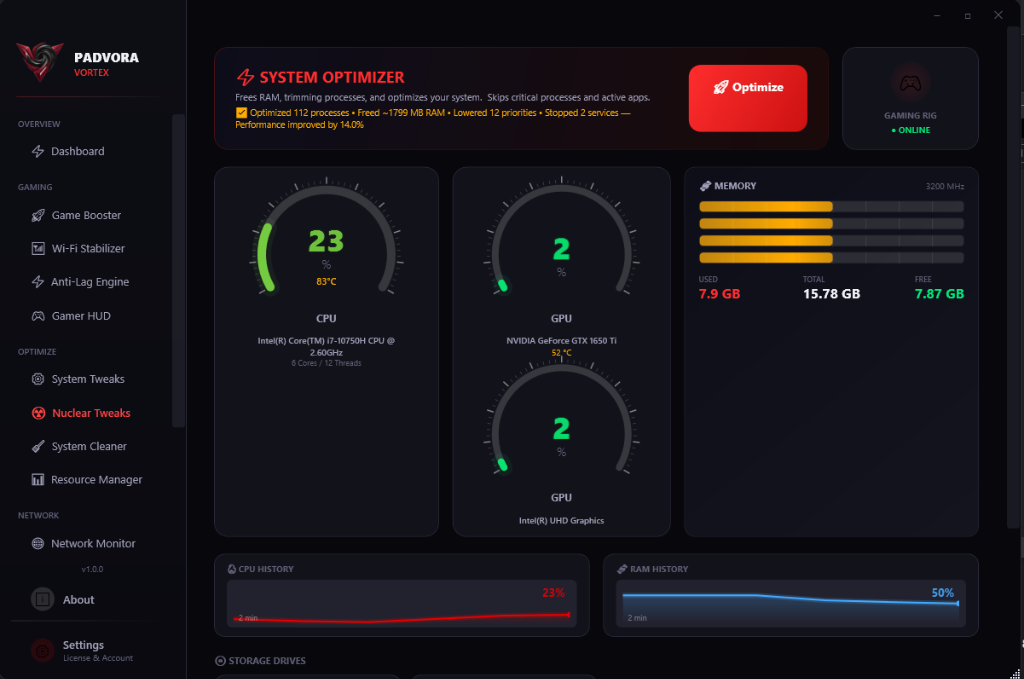Click the Nuclear Tweaks radiation icon
The width and height of the screenshot is (1024, 679).
click(39, 413)
